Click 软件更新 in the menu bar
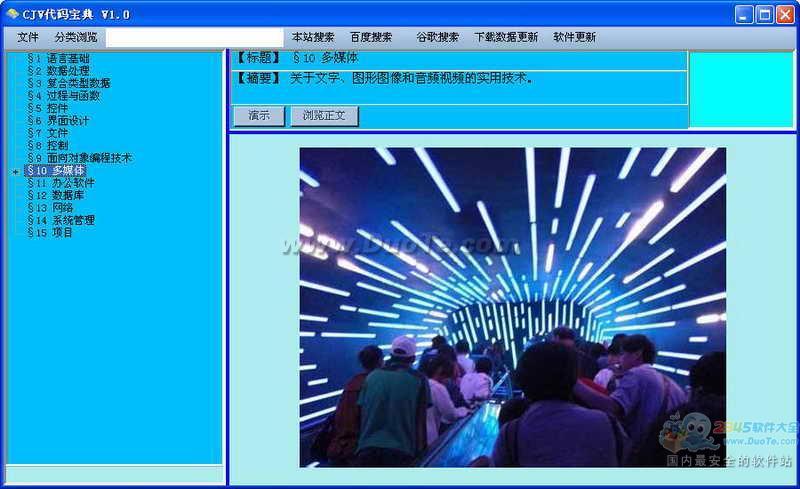Viewport: 800px width, 489px height. 575,37
